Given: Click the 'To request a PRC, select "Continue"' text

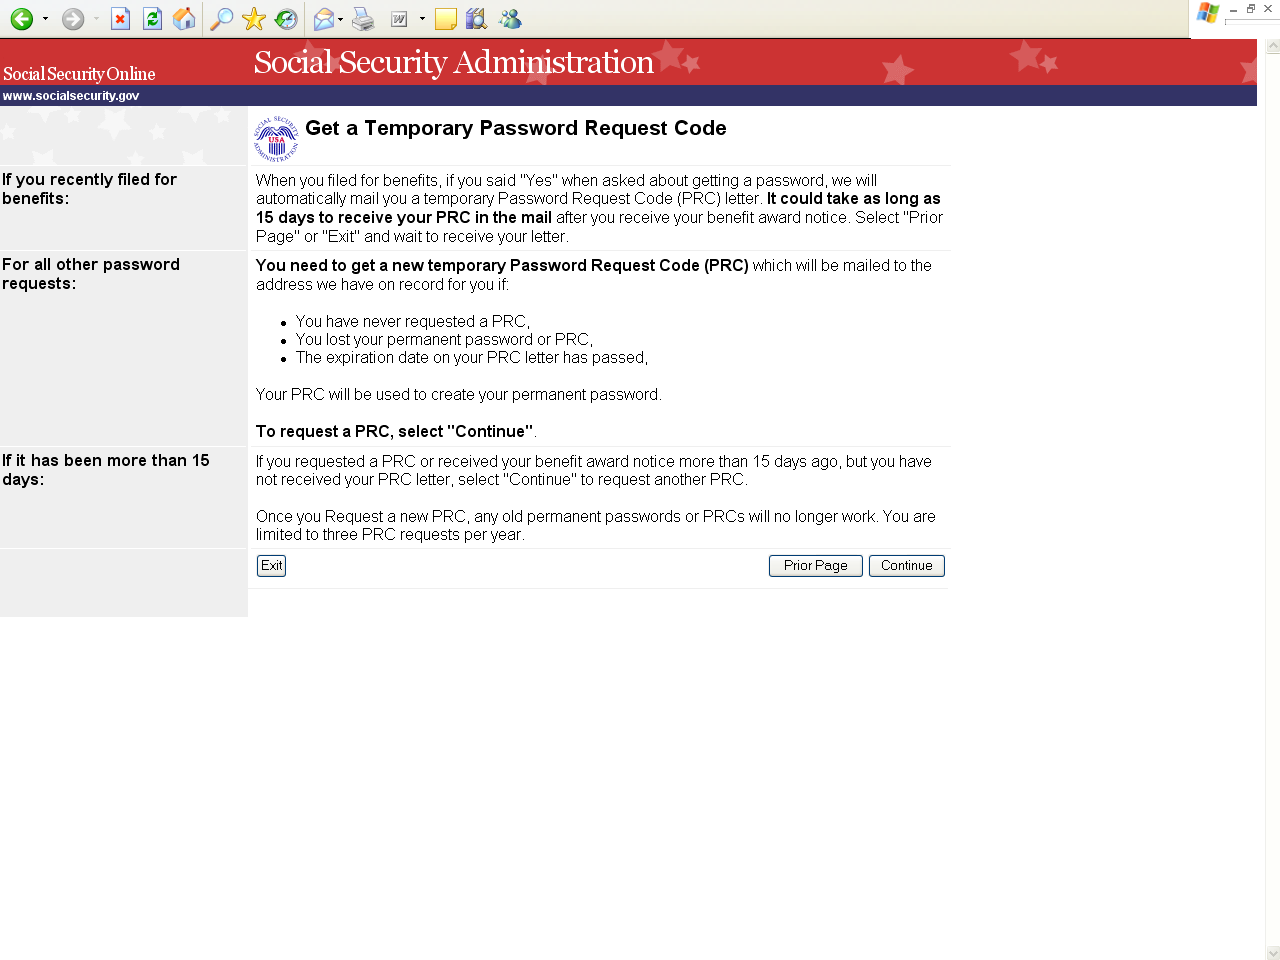Looking at the screenshot, I should point(396,432).
